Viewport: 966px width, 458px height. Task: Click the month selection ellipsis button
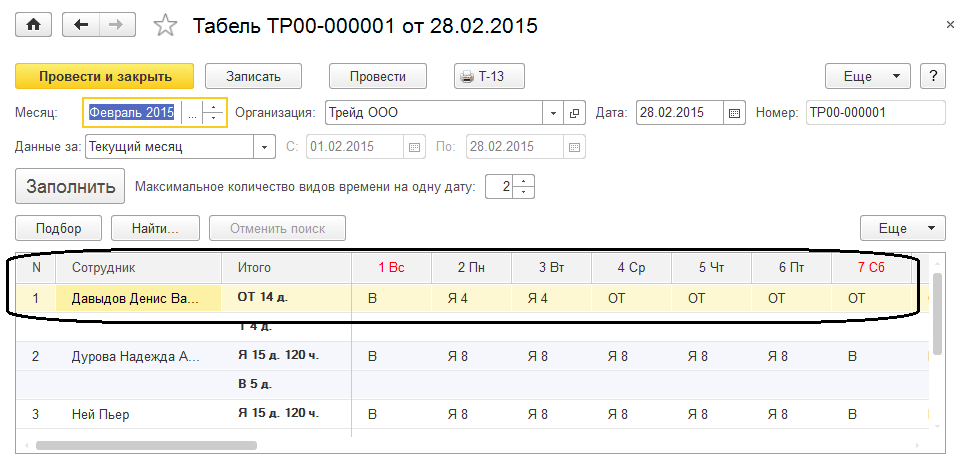pyautogui.click(x=192, y=113)
